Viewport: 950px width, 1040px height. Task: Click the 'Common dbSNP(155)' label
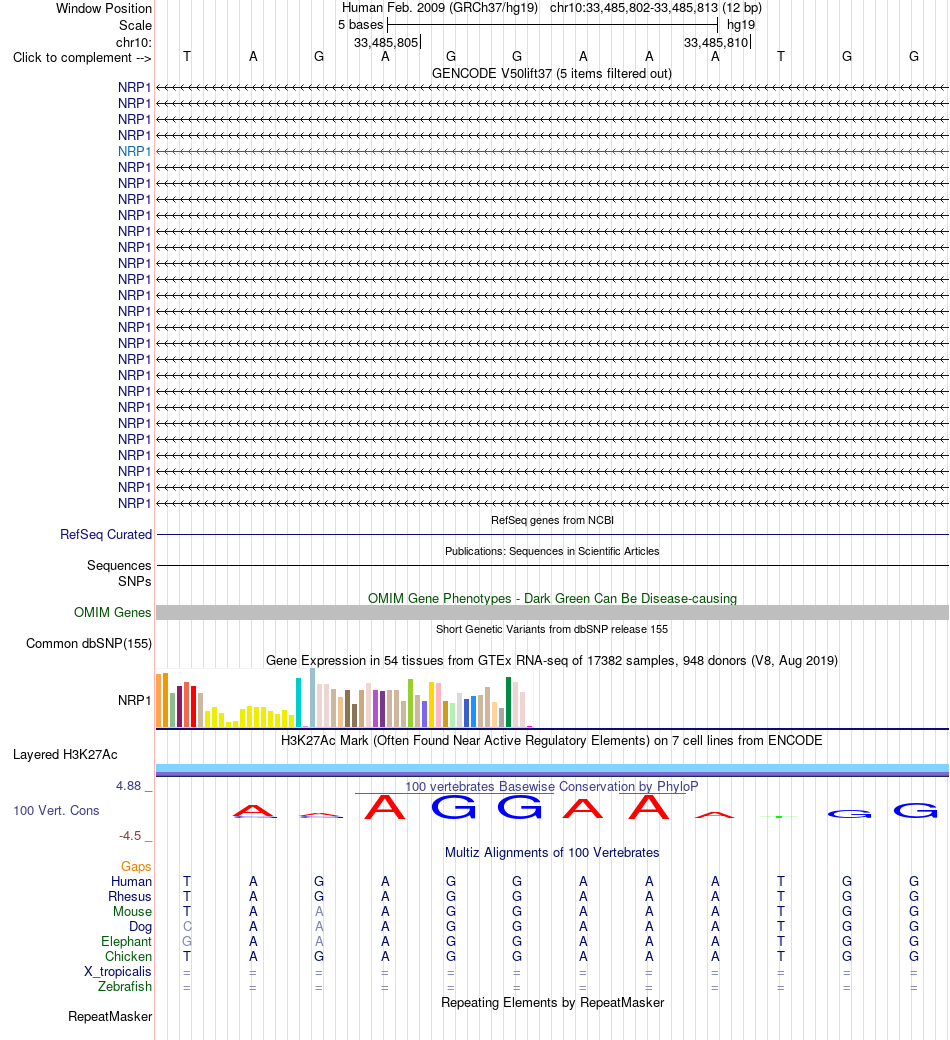tap(89, 643)
